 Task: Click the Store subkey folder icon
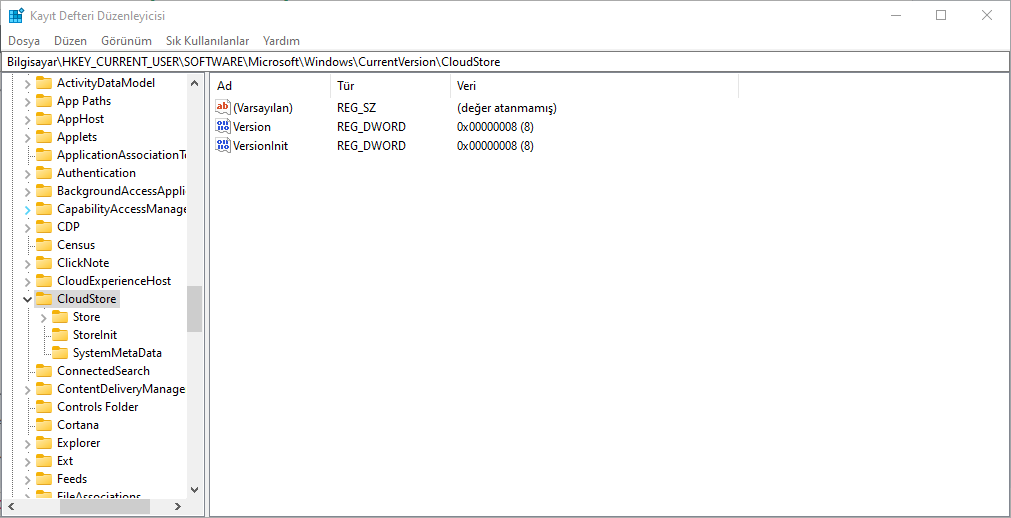60,317
